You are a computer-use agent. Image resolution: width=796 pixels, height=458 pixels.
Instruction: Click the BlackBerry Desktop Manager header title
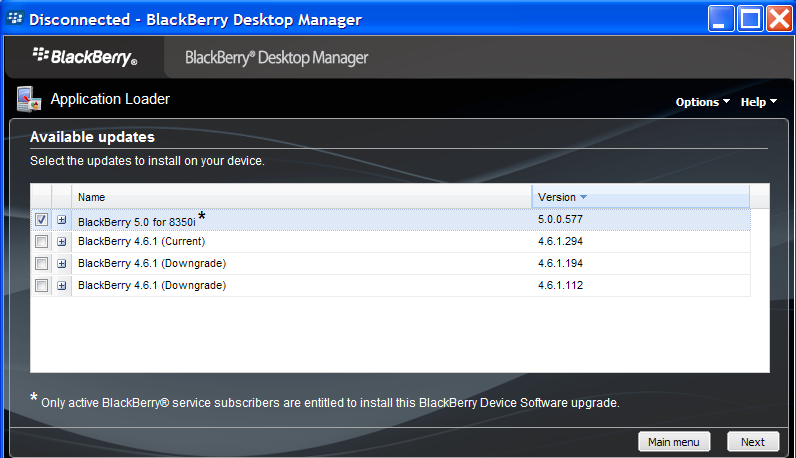pos(277,57)
